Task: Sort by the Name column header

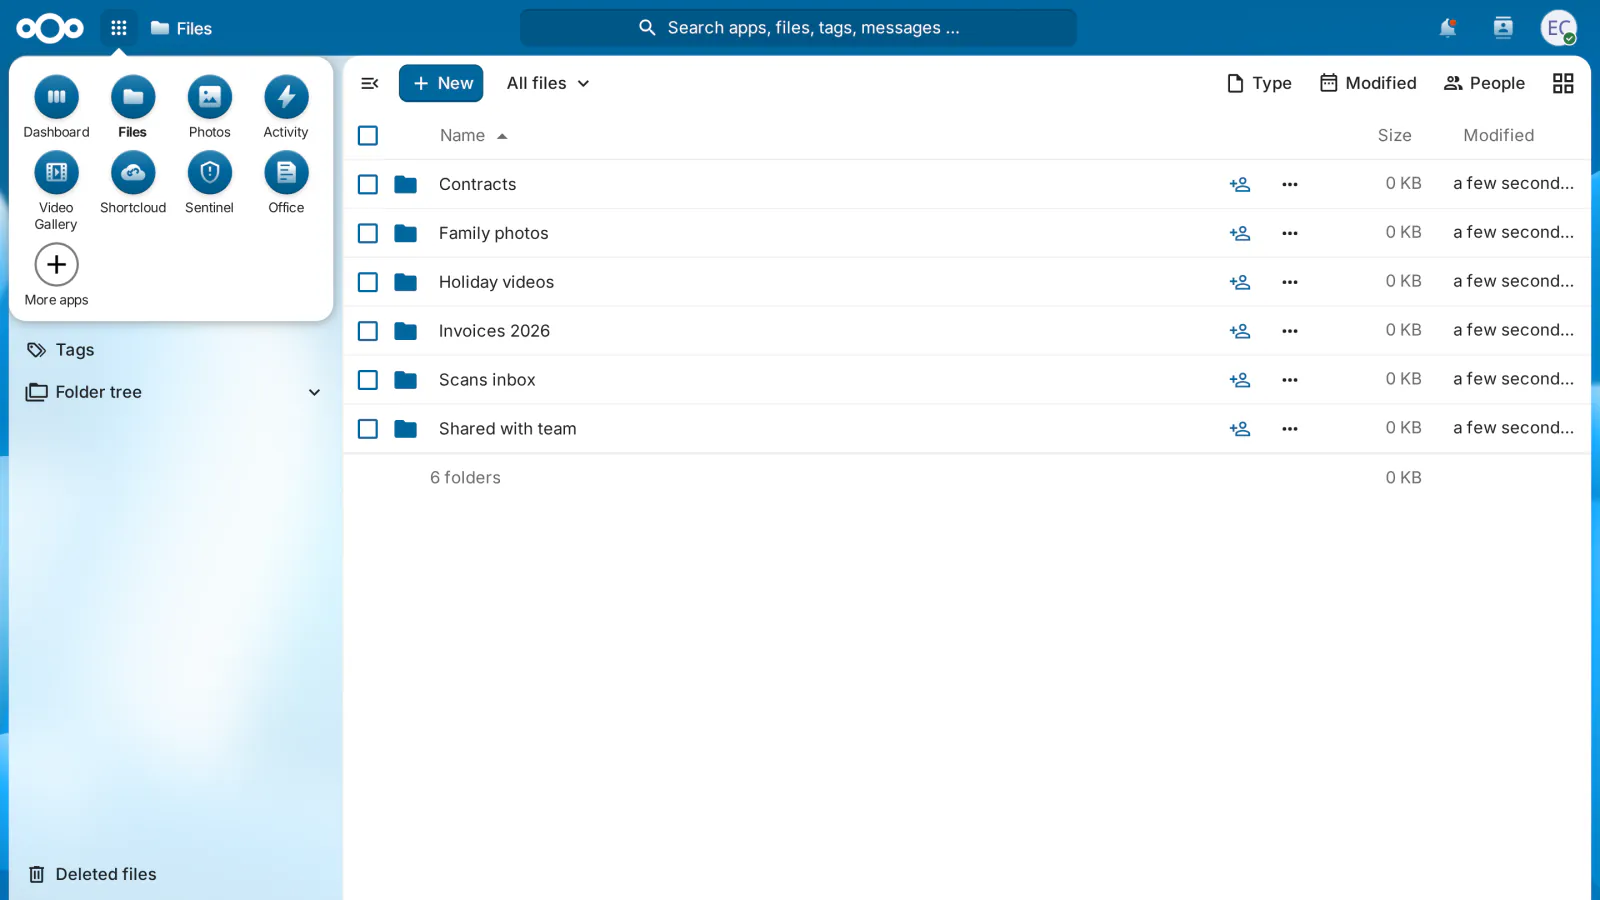Action: [x=474, y=135]
